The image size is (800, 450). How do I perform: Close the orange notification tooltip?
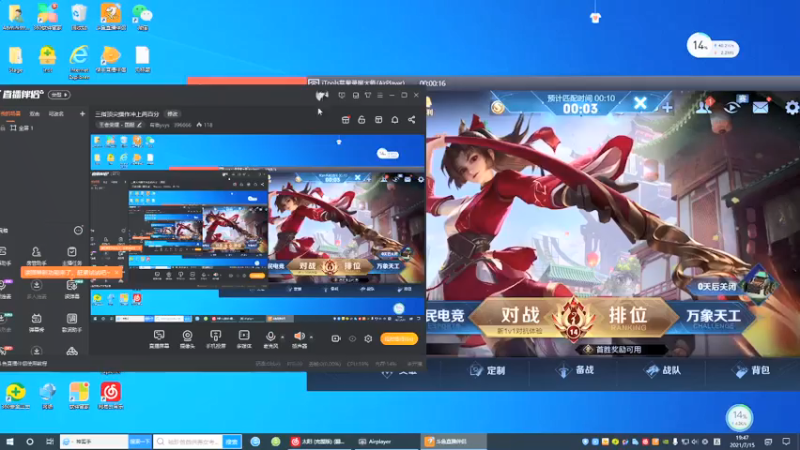pyautogui.click(x=116, y=272)
